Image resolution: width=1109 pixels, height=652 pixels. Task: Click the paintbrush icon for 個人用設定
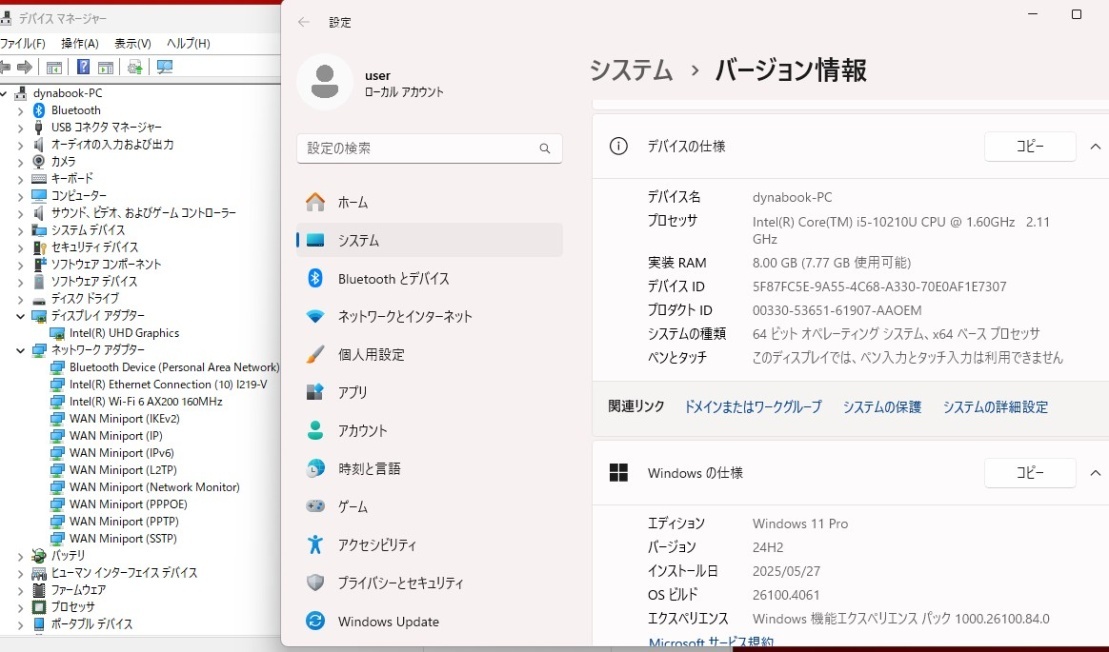point(315,354)
